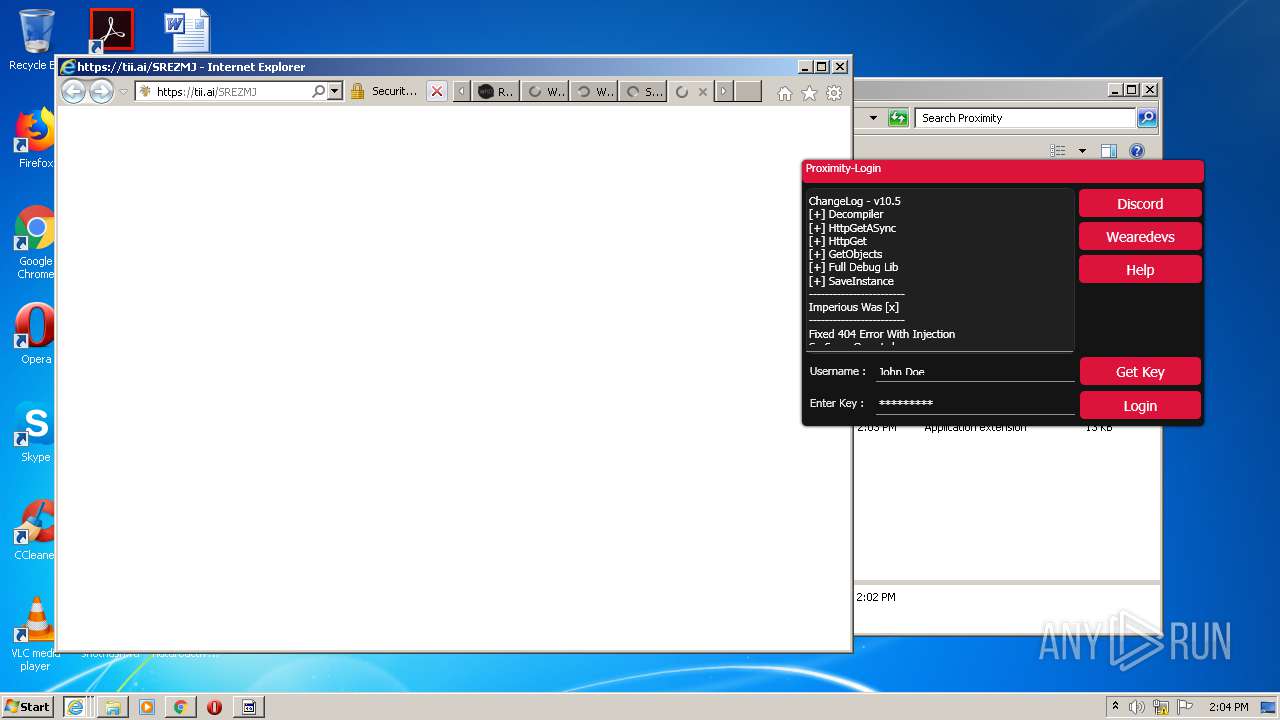Click the Username field with John Doe
1280x720 pixels.
(x=975, y=371)
